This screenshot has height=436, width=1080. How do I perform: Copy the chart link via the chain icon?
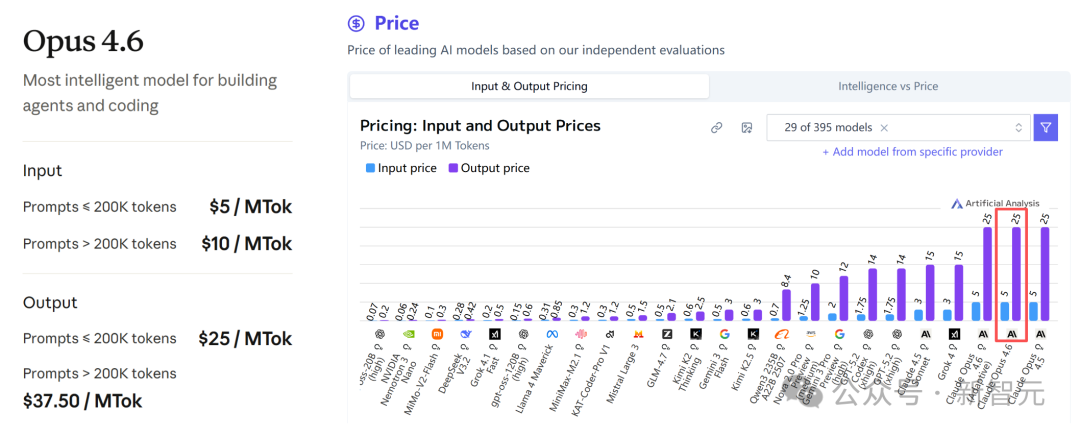click(716, 128)
